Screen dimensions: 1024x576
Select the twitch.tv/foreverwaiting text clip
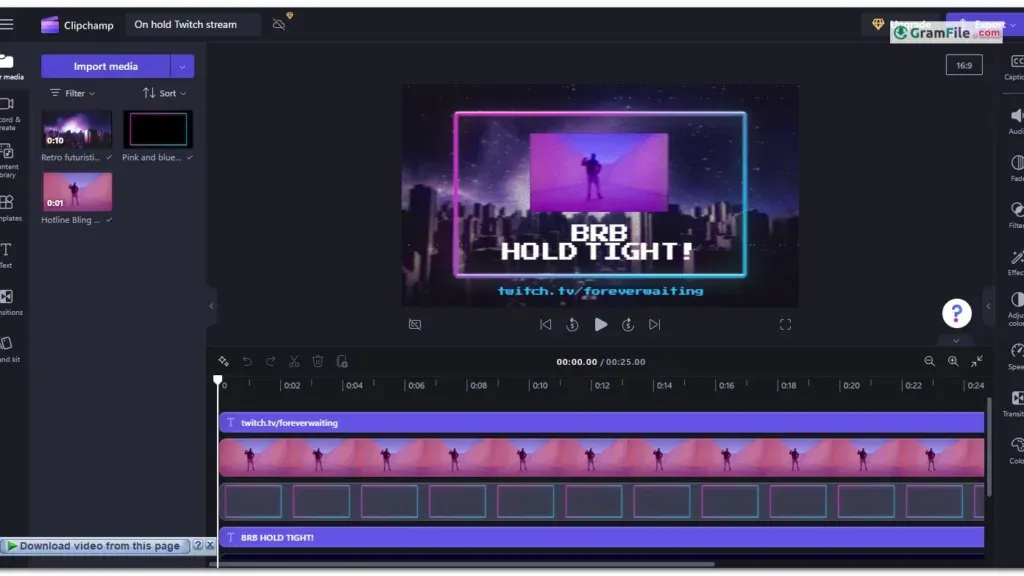pyautogui.click(x=601, y=423)
